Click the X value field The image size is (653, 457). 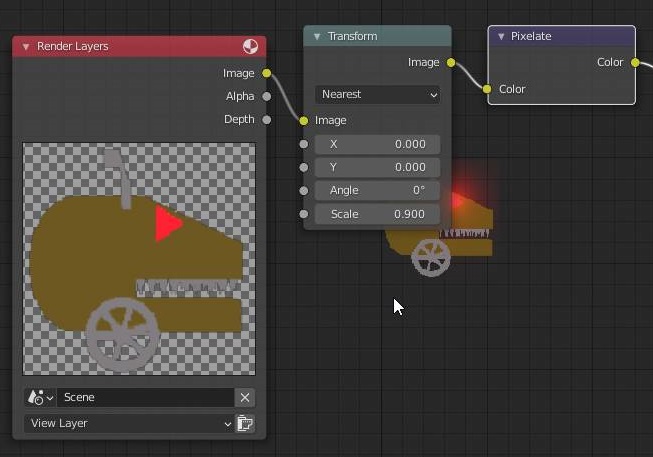pyautogui.click(x=377, y=144)
